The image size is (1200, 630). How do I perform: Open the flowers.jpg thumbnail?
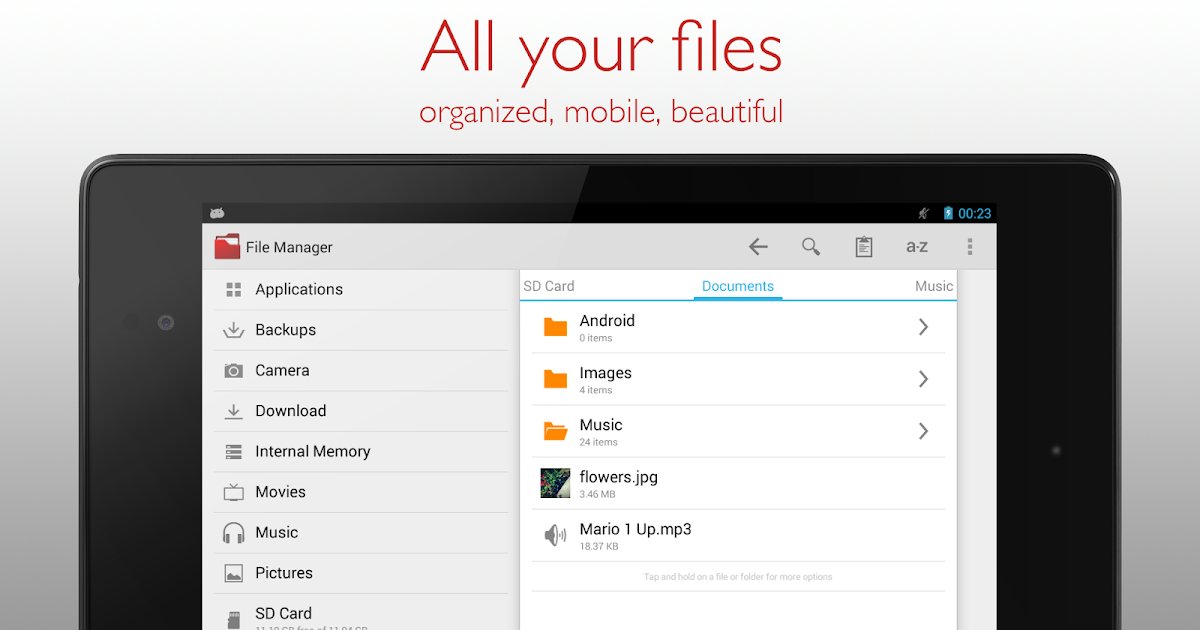[555, 483]
